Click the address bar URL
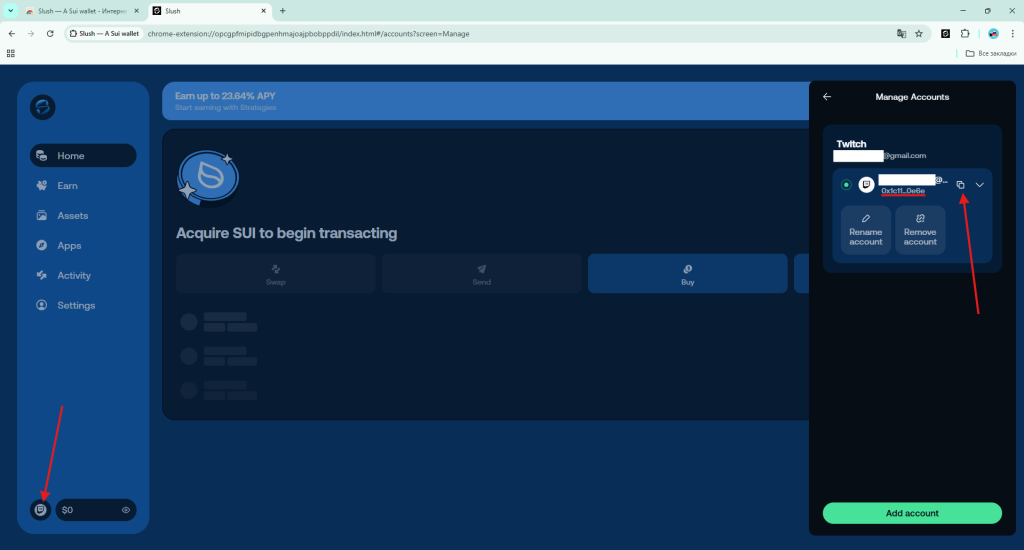1024x550 pixels. pyautogui.click(x=308, y=33)
